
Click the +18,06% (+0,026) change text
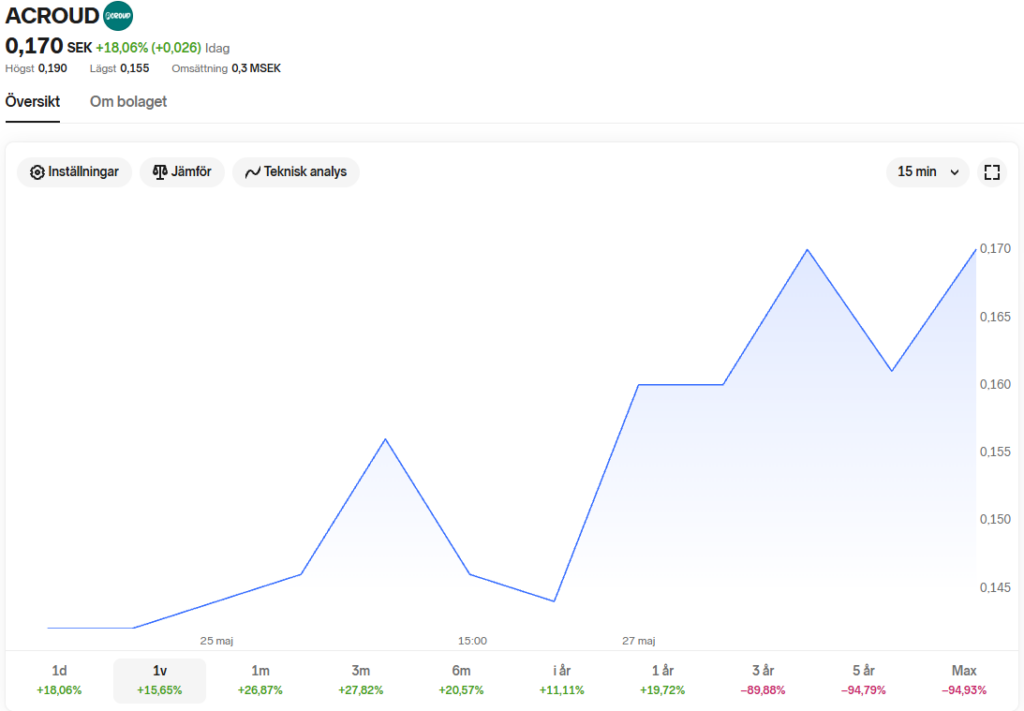[148, 48]
